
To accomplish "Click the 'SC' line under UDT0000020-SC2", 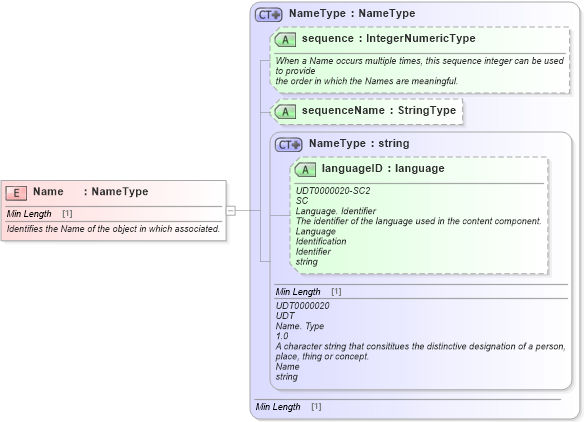I will [x=302, y=201].
